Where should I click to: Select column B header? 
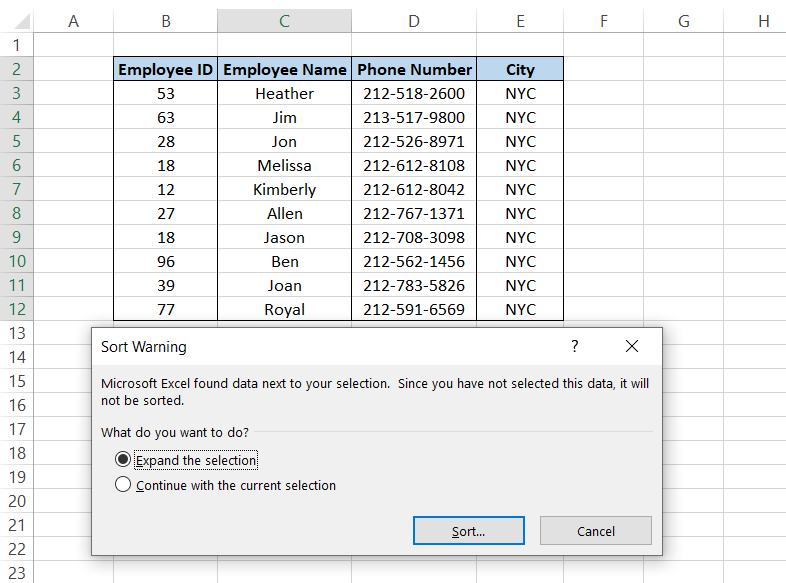coord(165,21)
